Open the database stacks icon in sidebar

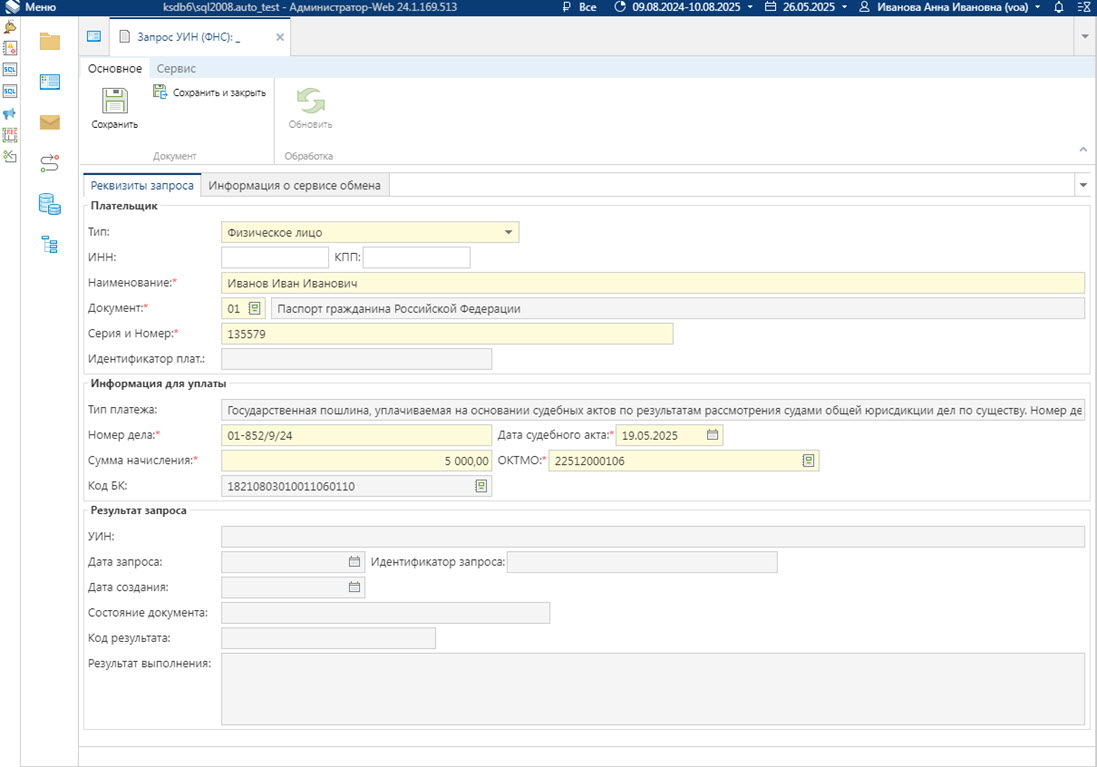(x=50, y=204)
